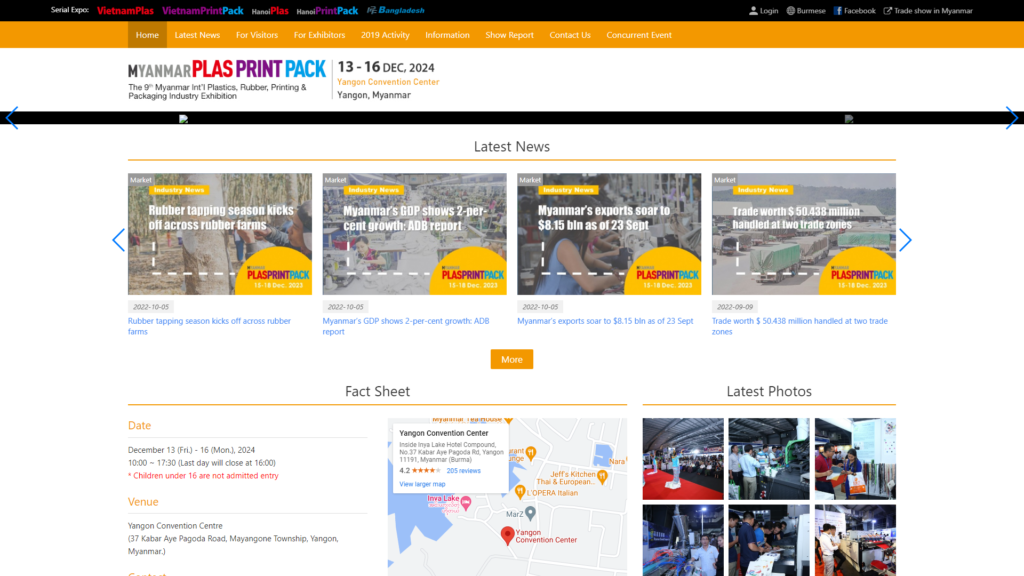This screenshot has height=576, width=1024.
Task: Show next Latest News items arrow
Action: pyautogui.click(x=905, y=240)
